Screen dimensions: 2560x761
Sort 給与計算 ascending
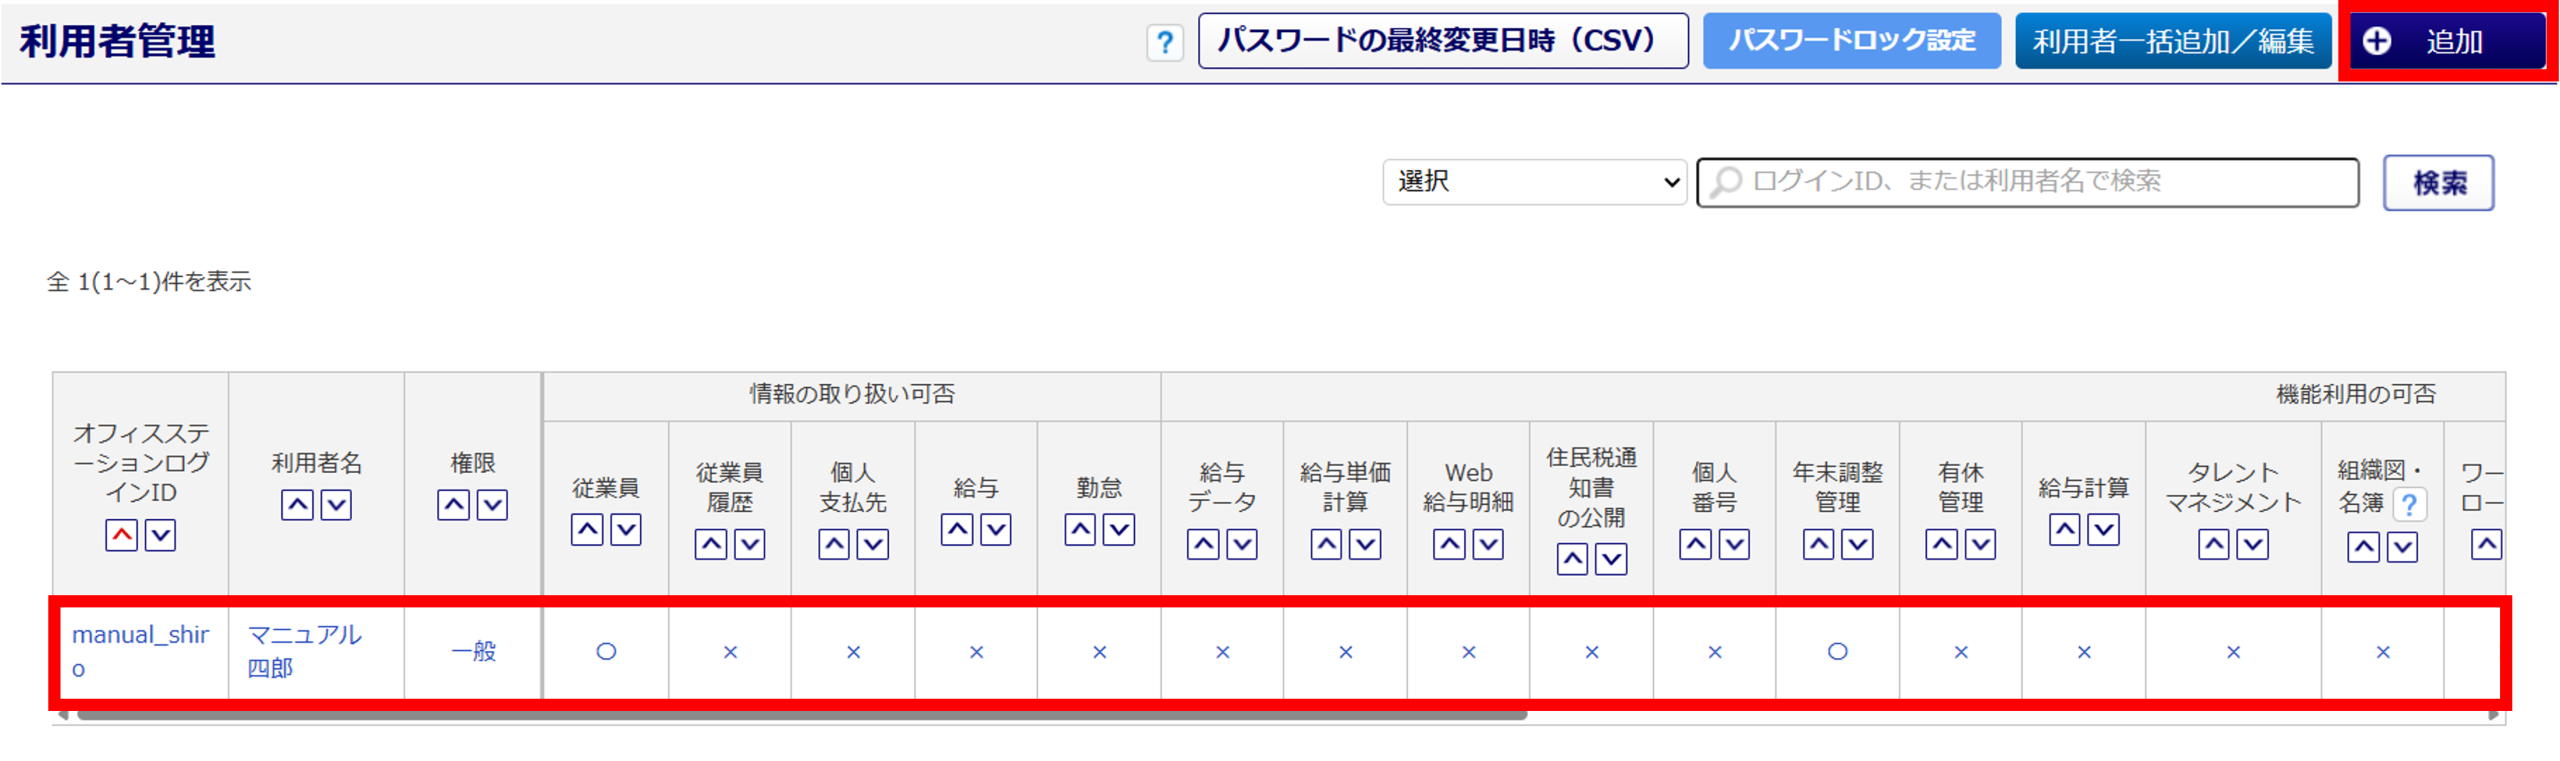click(2065, 529)
